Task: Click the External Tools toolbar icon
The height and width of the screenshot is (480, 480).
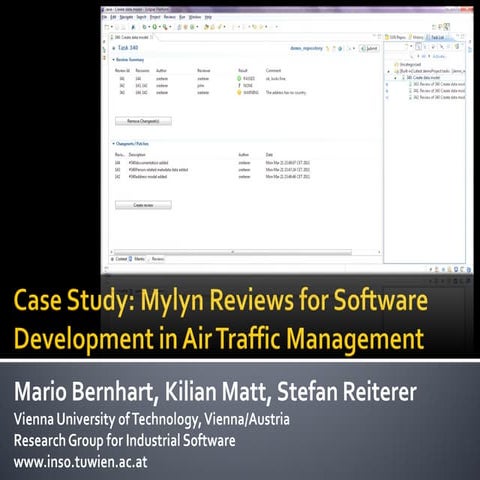Action: click(165, 27)
